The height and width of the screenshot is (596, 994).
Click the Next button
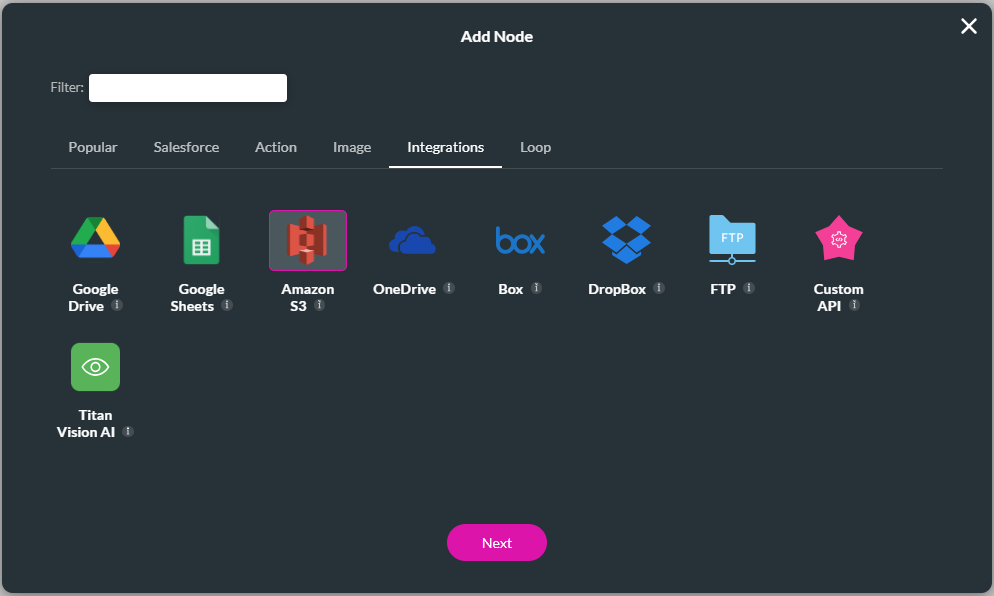tap(497, 542)
